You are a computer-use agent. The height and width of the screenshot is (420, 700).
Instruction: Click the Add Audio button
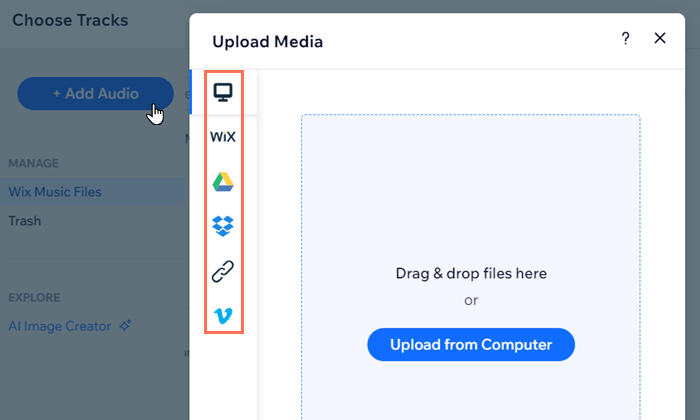point(96,94)
